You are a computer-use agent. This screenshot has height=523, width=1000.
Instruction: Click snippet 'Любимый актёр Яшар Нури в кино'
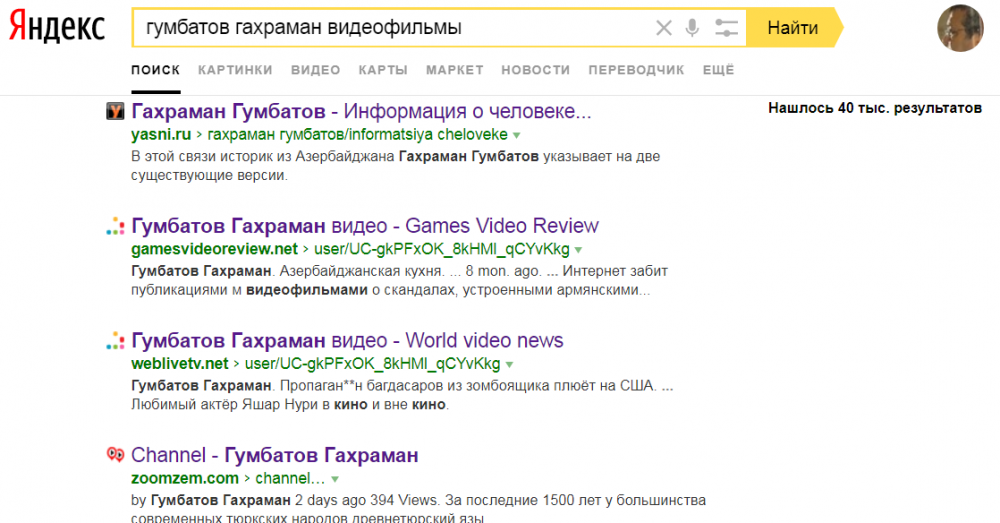(249, 404)
